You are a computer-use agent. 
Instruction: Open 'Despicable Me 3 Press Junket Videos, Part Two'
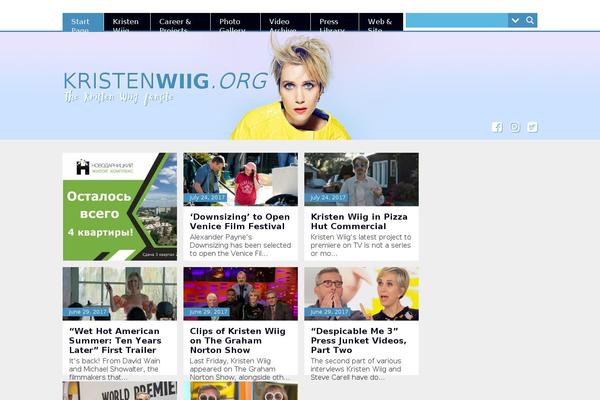click(359, 341)
